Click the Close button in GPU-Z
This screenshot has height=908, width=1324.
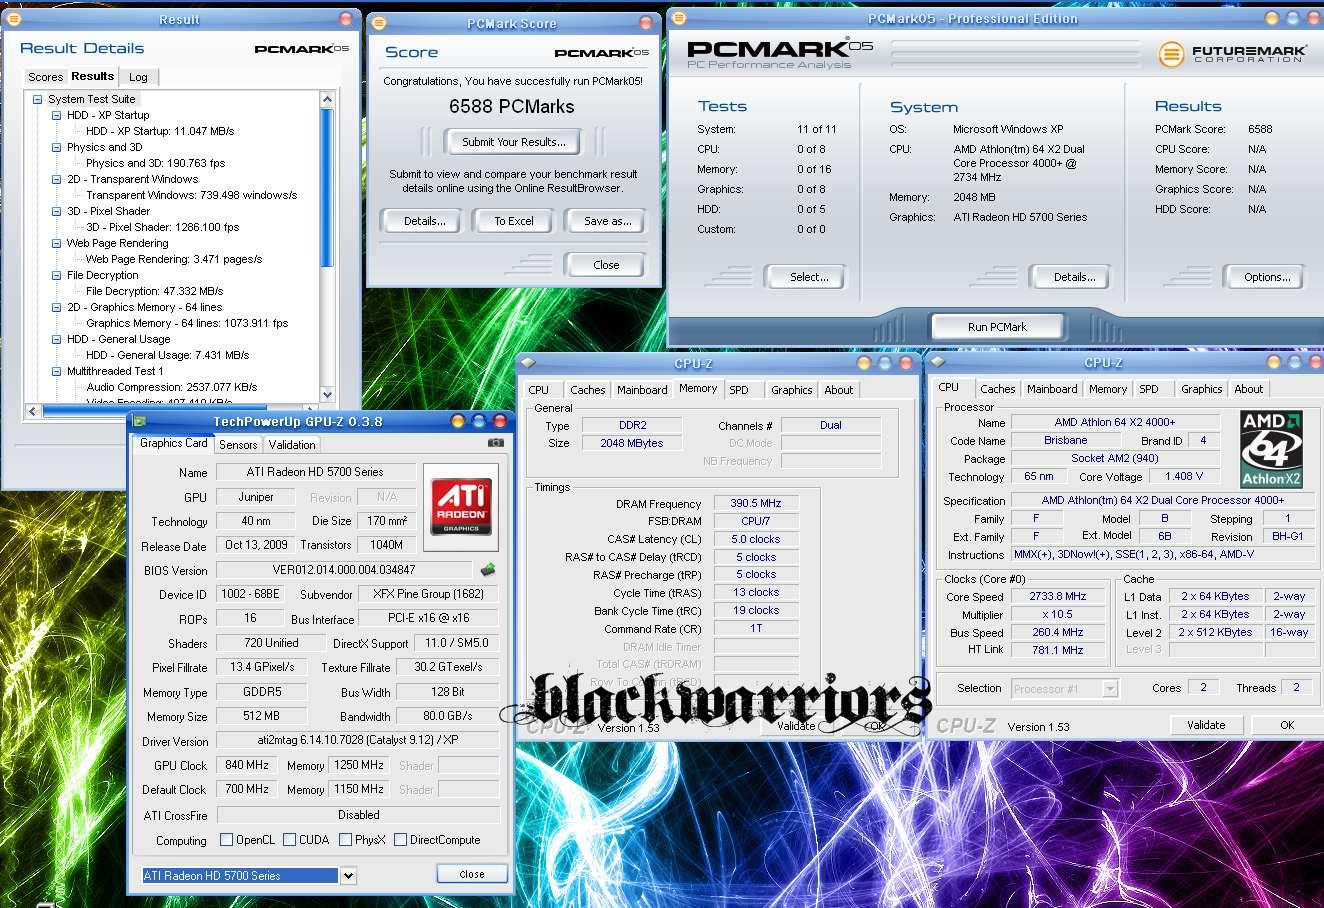coord(472,874)
